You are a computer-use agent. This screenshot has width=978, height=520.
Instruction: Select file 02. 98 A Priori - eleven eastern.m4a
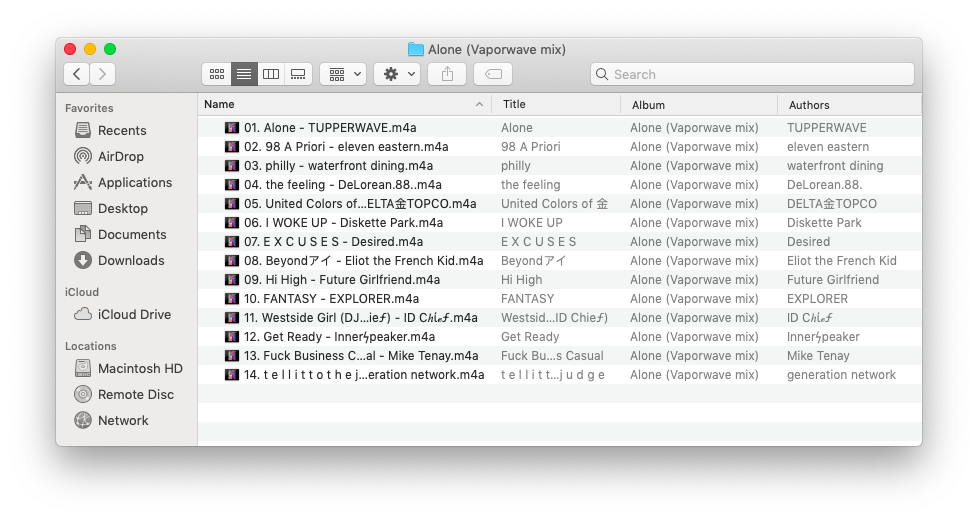point(346,147)
